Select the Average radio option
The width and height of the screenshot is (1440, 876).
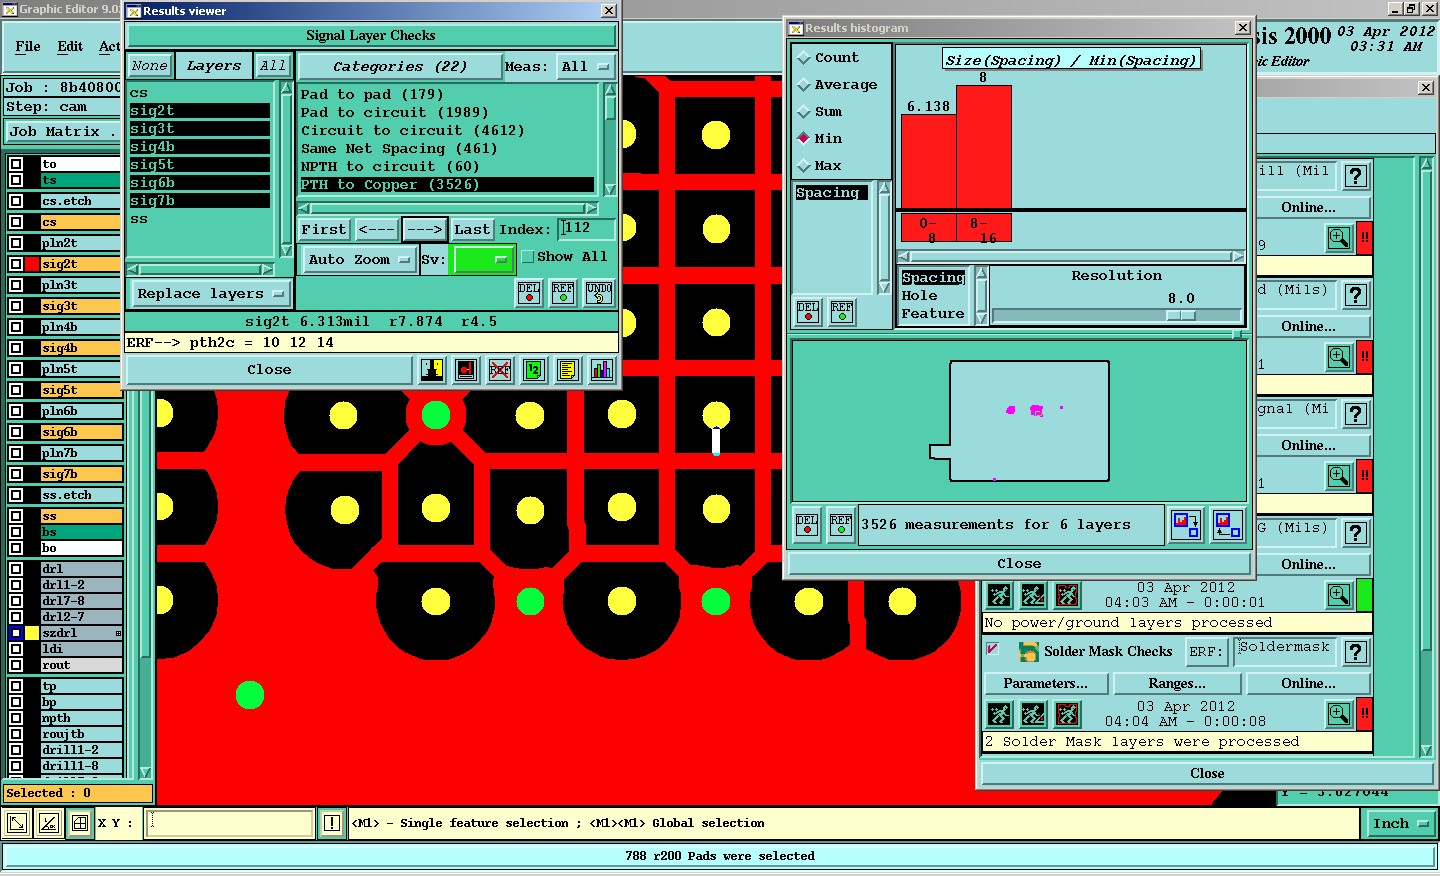(x=803, y=85)
